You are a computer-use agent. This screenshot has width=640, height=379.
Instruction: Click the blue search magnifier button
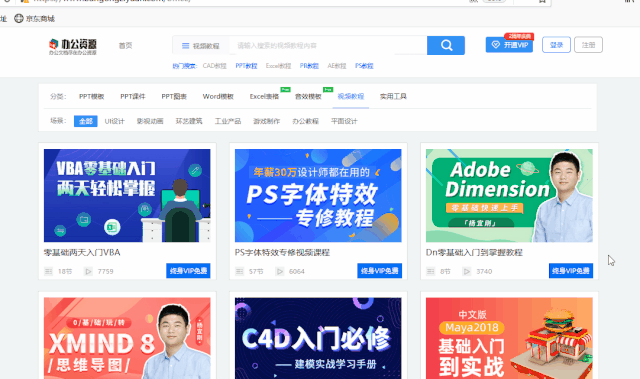tap(446, 45)
